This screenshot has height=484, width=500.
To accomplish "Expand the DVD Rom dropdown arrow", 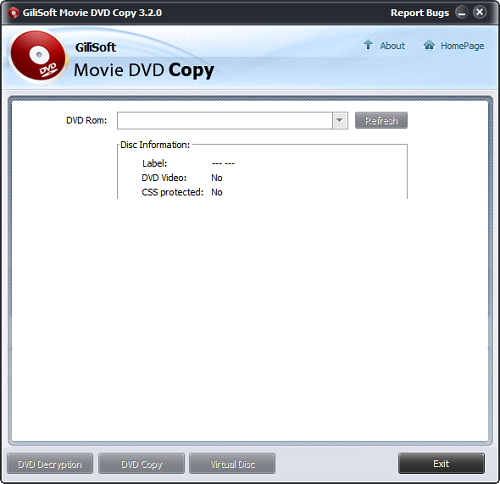I will pos(340,120).
